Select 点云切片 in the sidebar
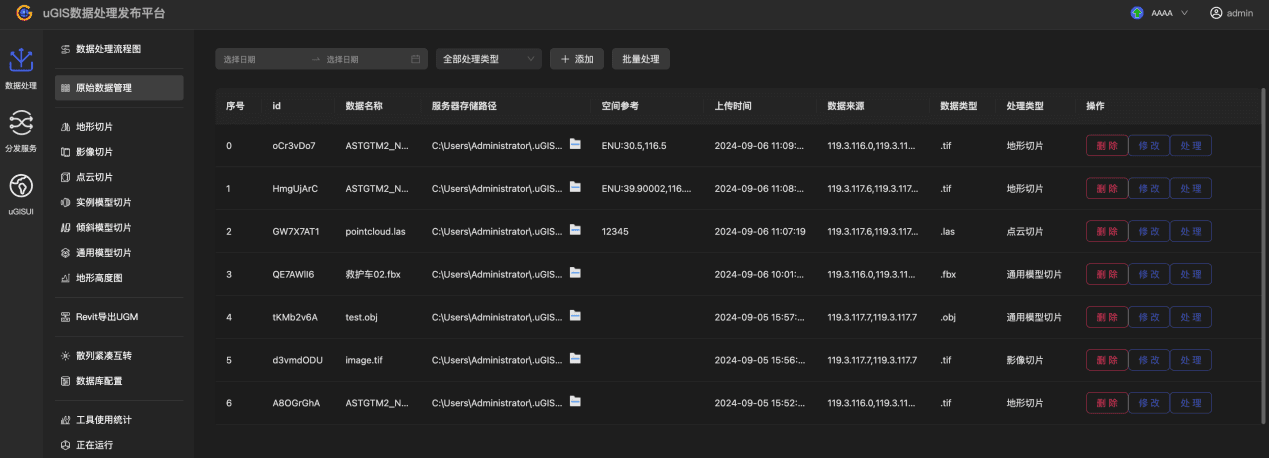Image resolution: width=1269 pixels, height=458 pixels. pos(94,177)
